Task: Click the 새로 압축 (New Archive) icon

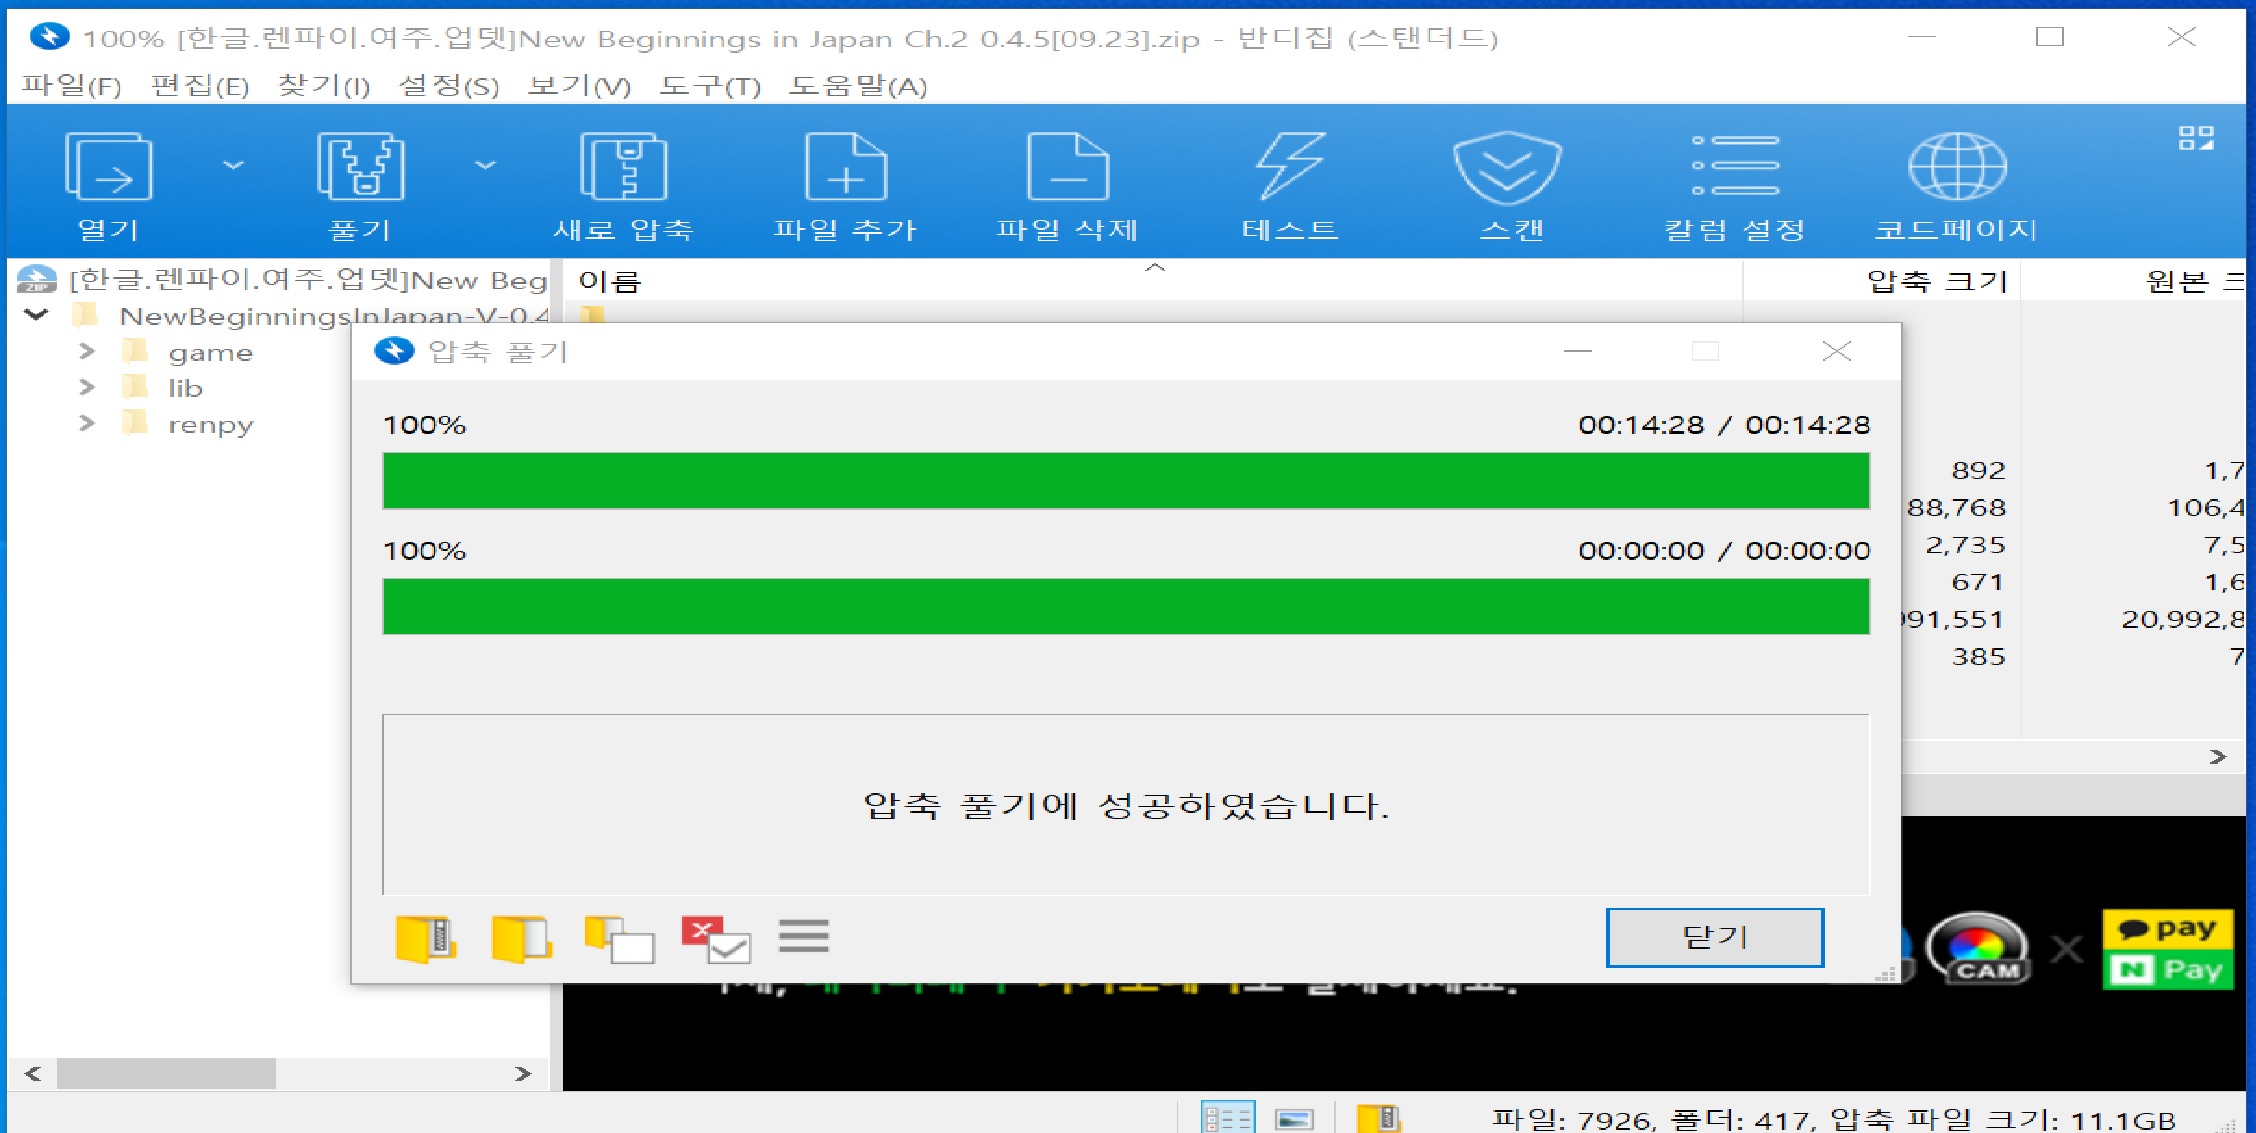Action: point(623,185)
